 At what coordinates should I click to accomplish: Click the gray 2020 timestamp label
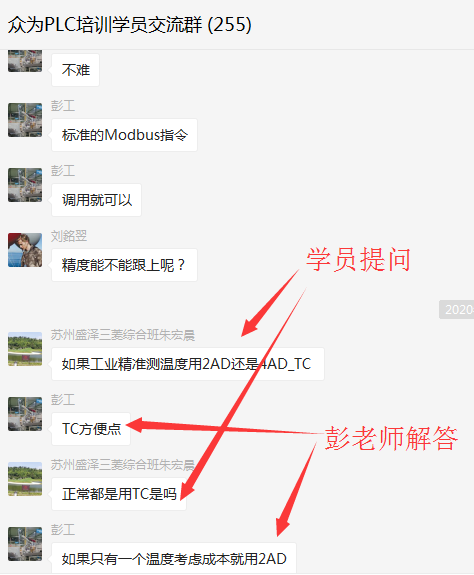(x=456, y=310)
